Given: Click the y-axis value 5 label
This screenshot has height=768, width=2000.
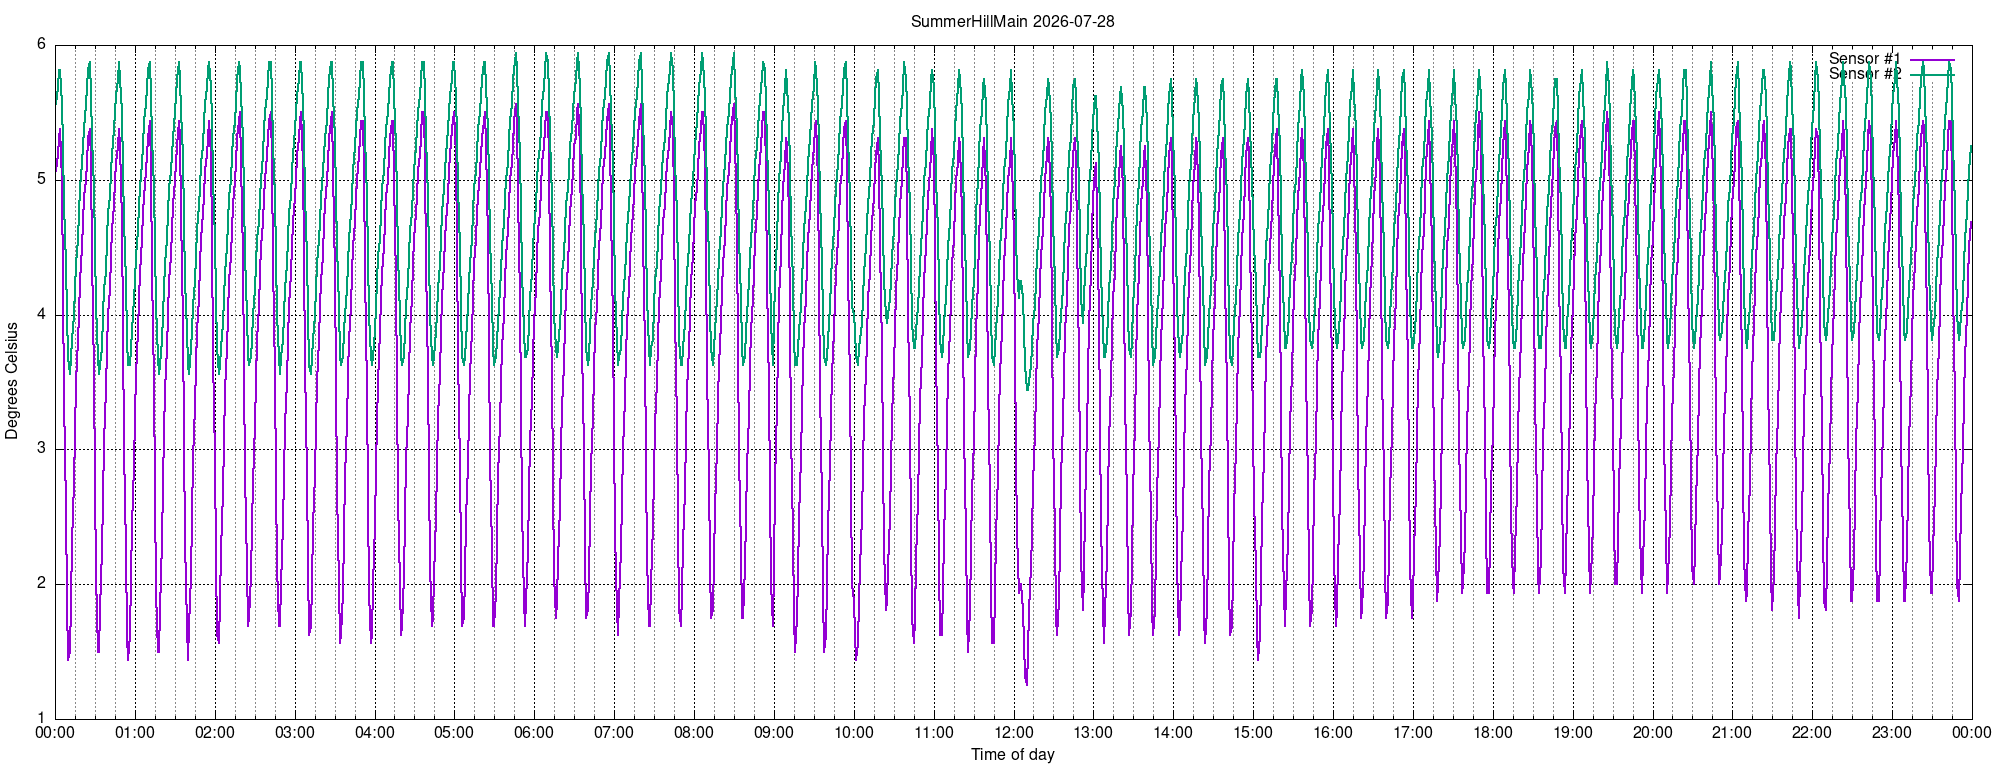Looking at the screenshot, I should pyautogui.click(x=41, y=179).
